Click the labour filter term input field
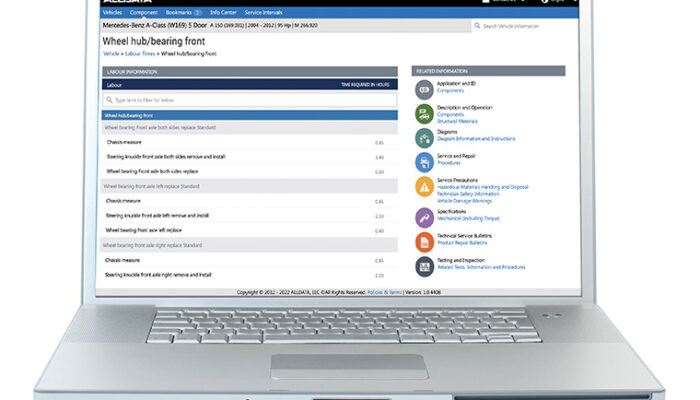This screenshot has width=700, height=400. coord(250,100)
